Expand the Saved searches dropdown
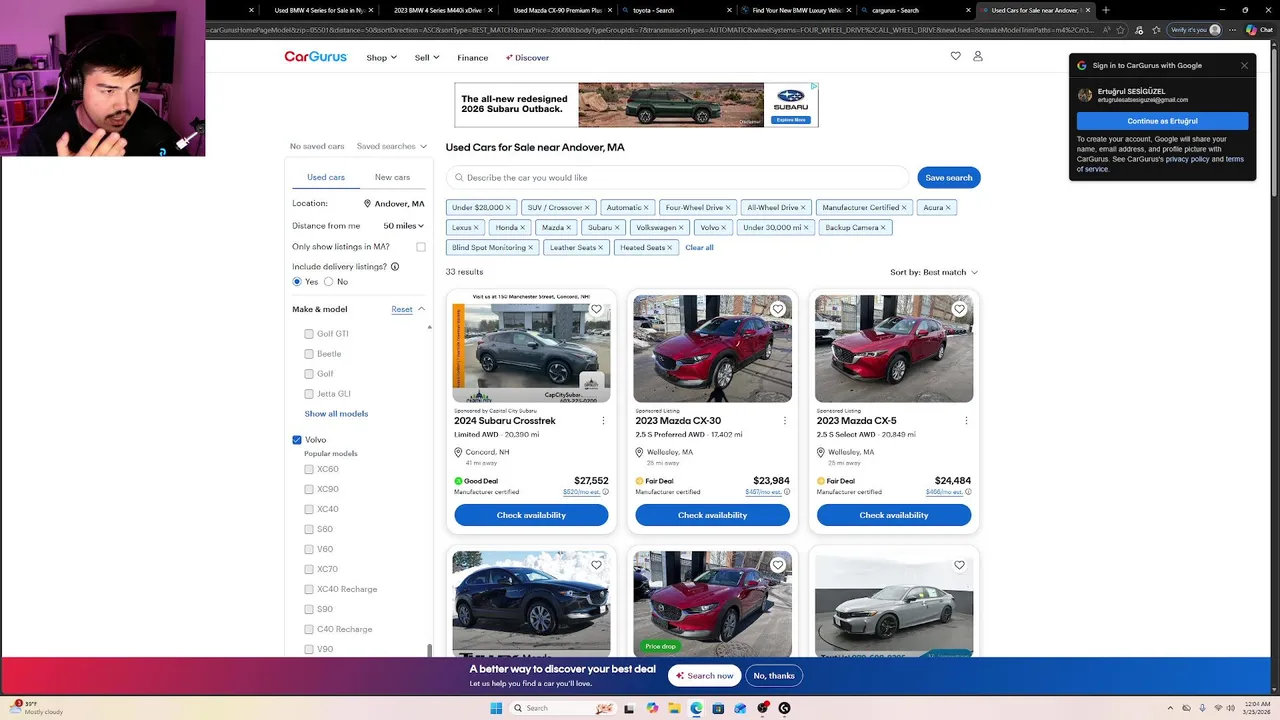1280x720 pixels. pos(392,146)
